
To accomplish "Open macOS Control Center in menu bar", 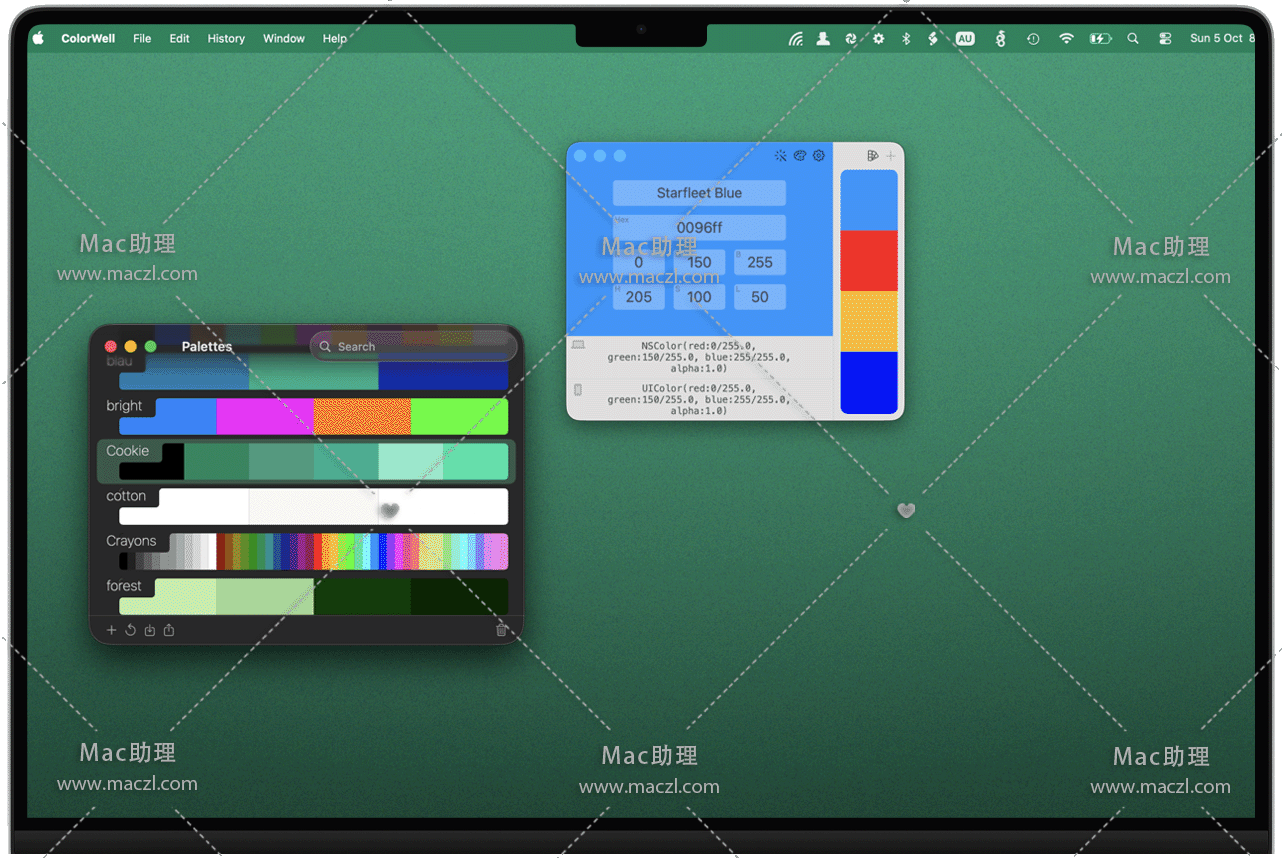I will click(1165, 39).
